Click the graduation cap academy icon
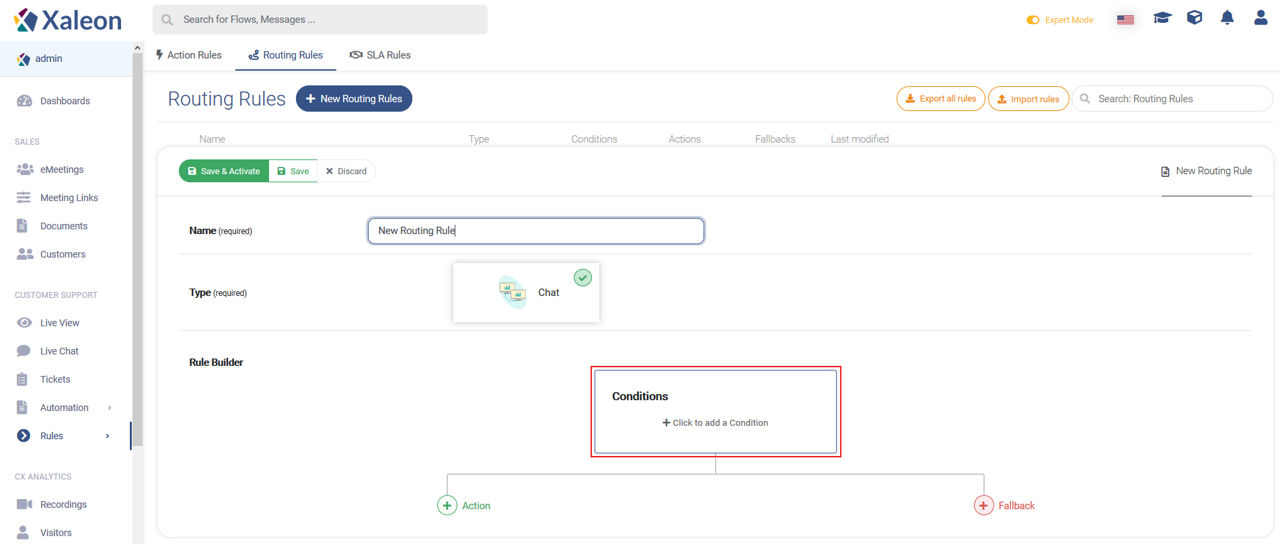The width and height of the screenshot is (1280, 544). (x=1162, y=18)
